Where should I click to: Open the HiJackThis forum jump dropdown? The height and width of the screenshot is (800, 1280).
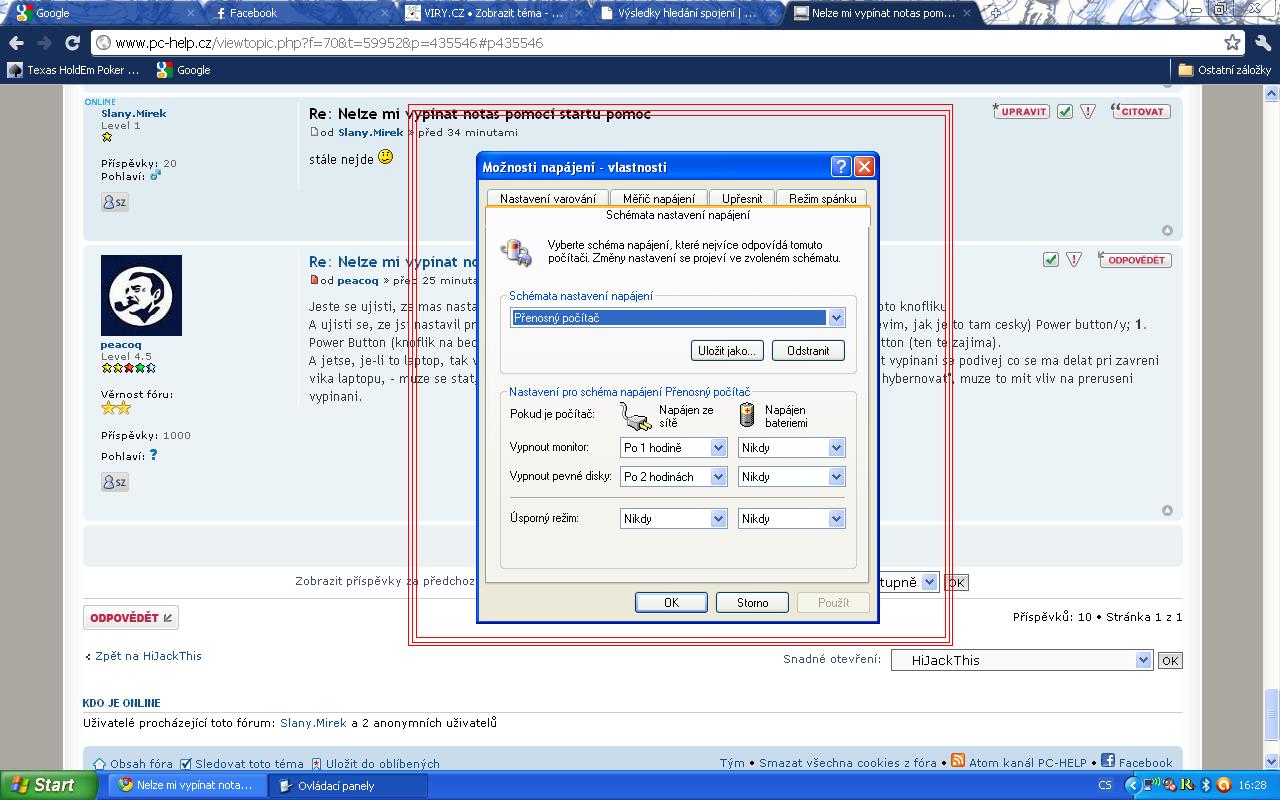pos(1022,660)
